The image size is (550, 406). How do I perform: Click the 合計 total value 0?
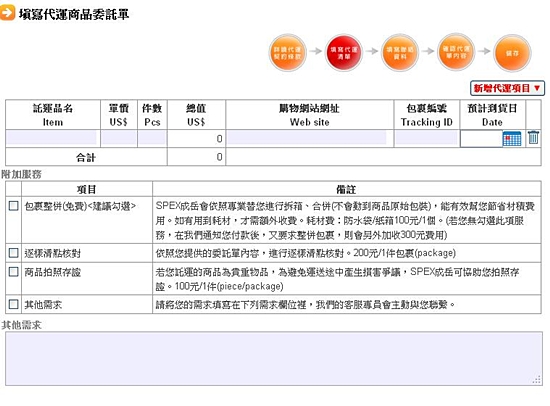pos(219,157)
